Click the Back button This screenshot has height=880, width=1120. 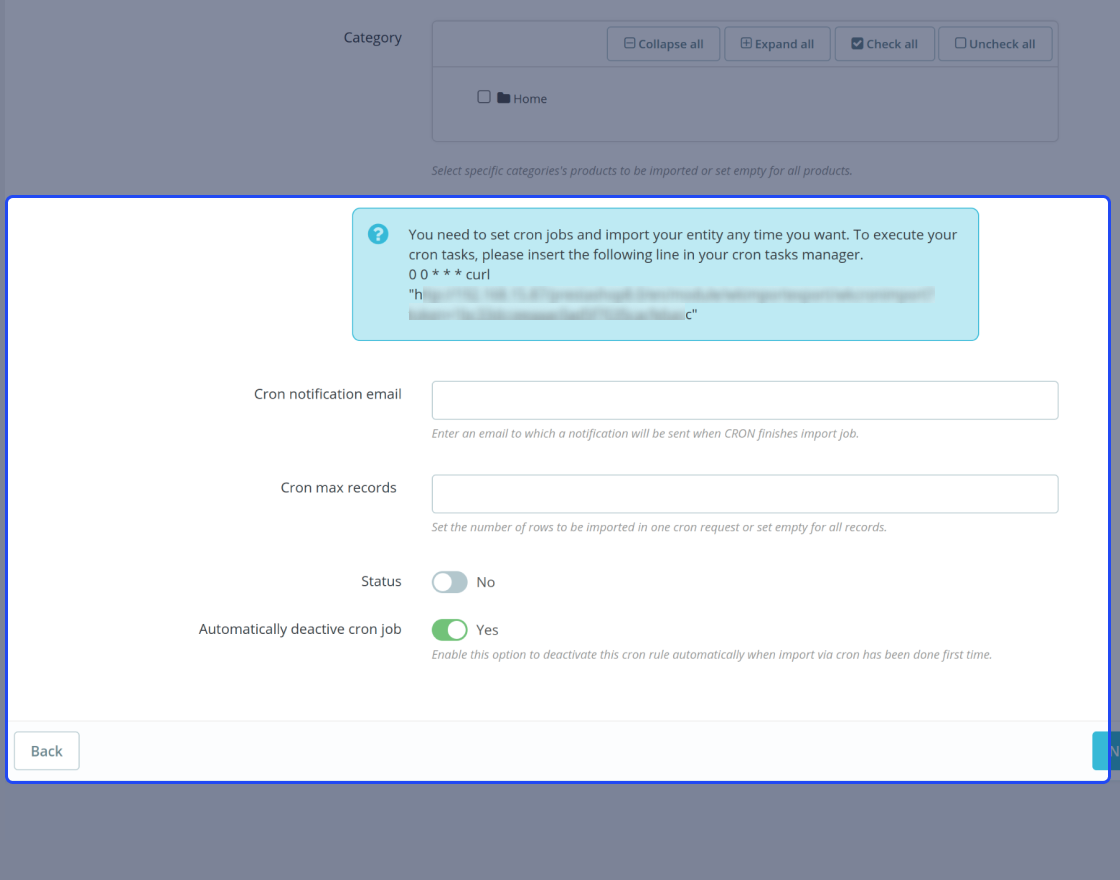[x=46, y=751]
